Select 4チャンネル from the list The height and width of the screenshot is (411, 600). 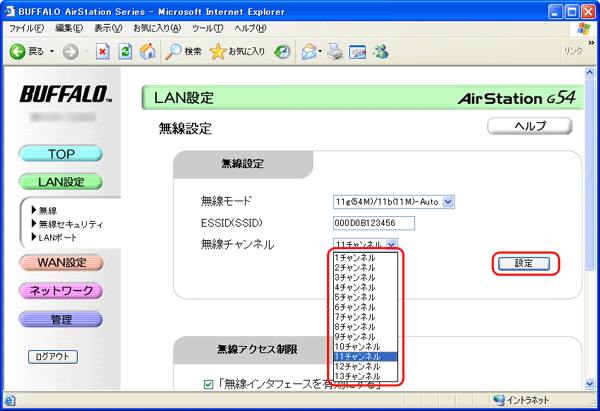point(365,287)
